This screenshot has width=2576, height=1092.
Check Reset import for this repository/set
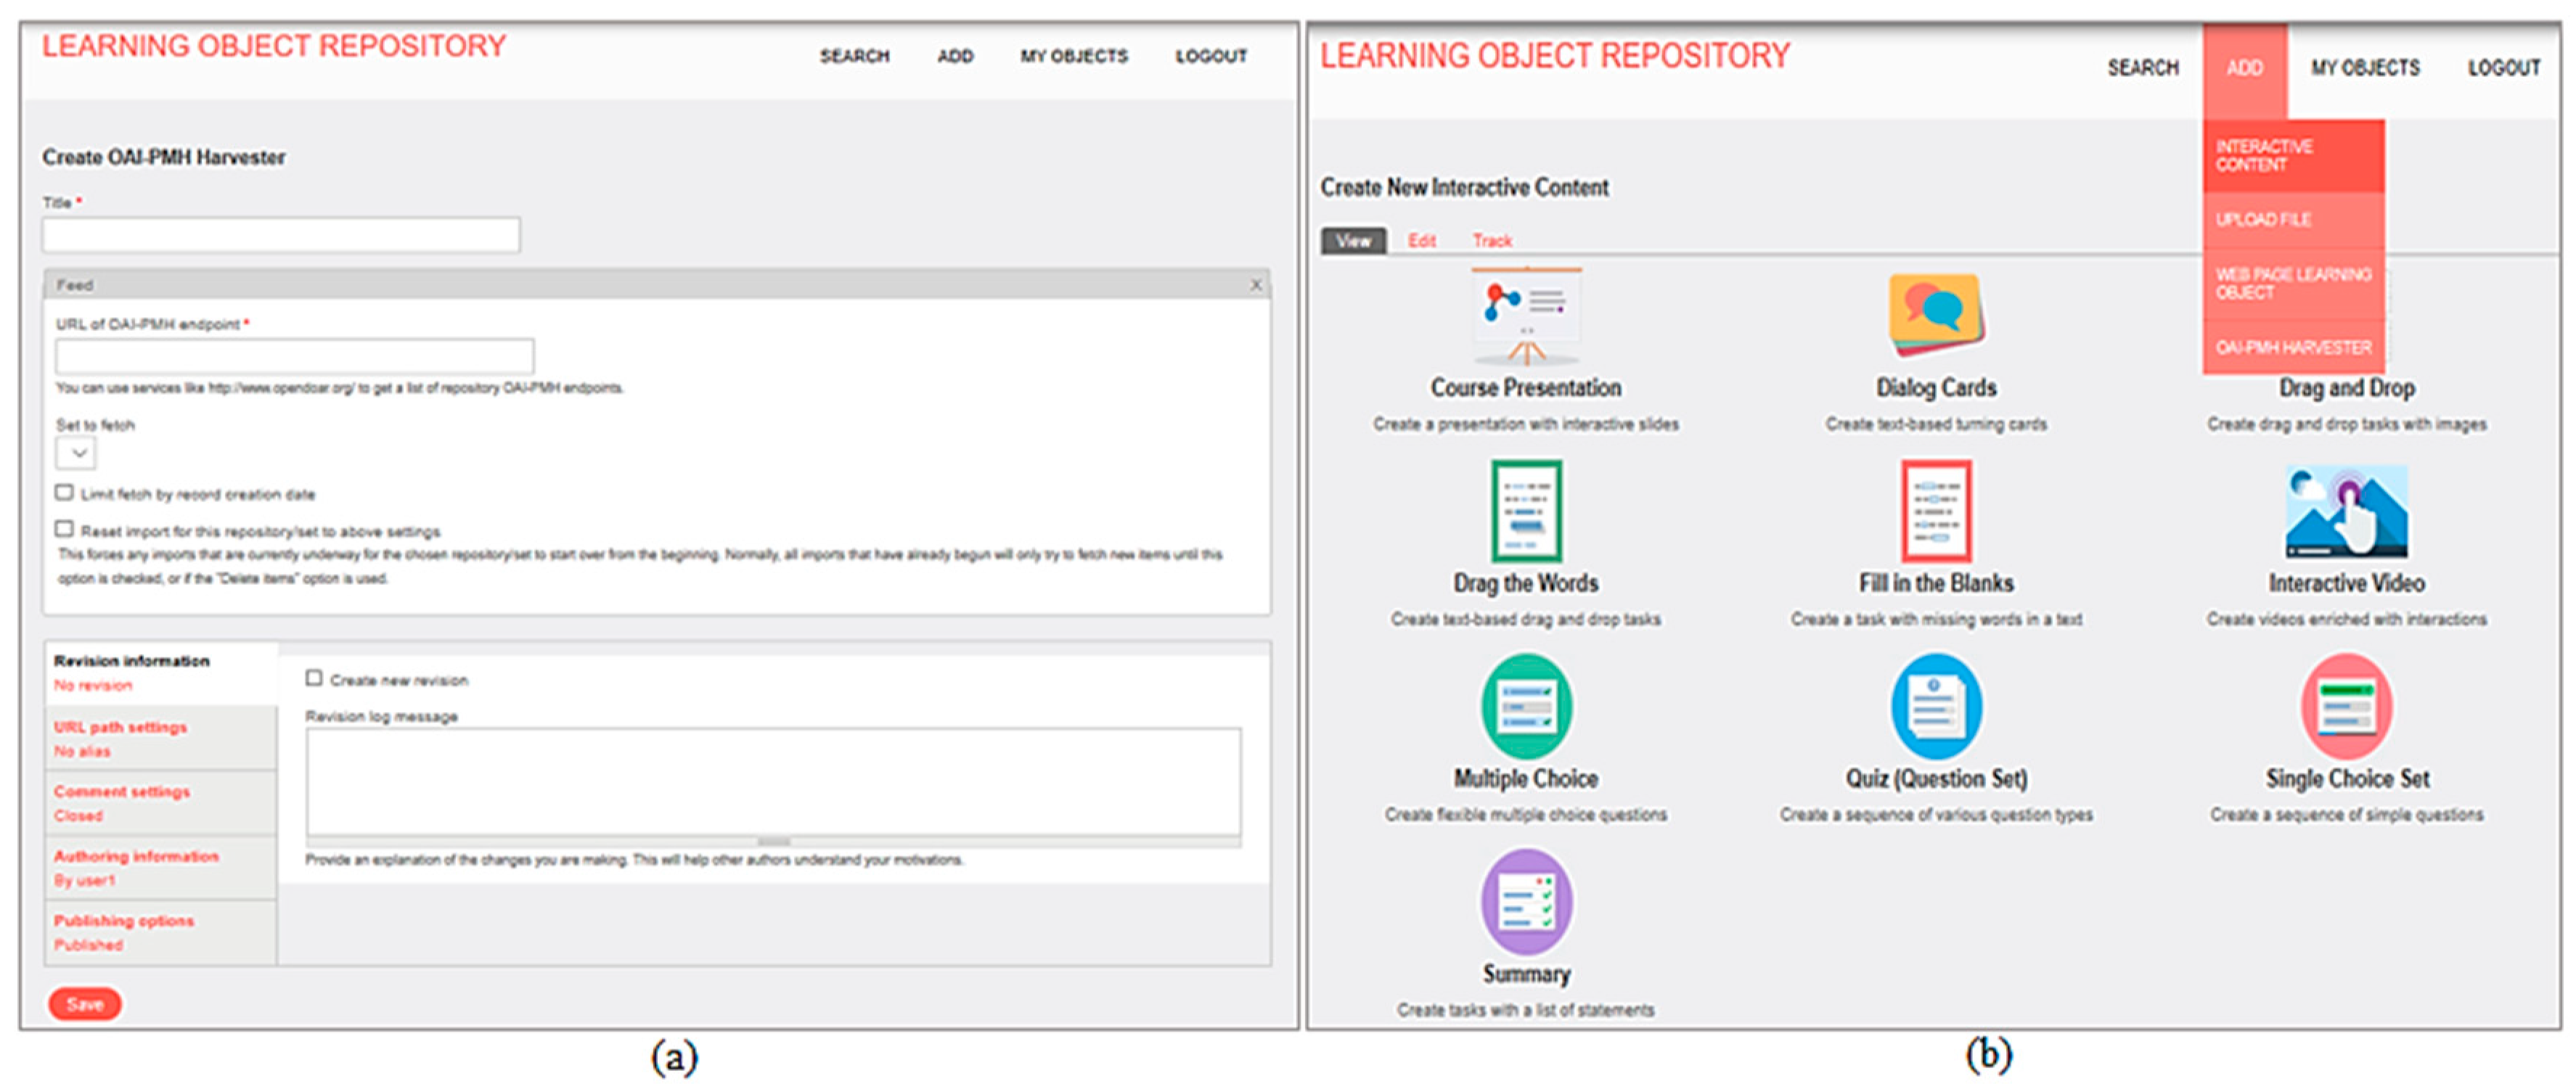click(x=65, y=528)
